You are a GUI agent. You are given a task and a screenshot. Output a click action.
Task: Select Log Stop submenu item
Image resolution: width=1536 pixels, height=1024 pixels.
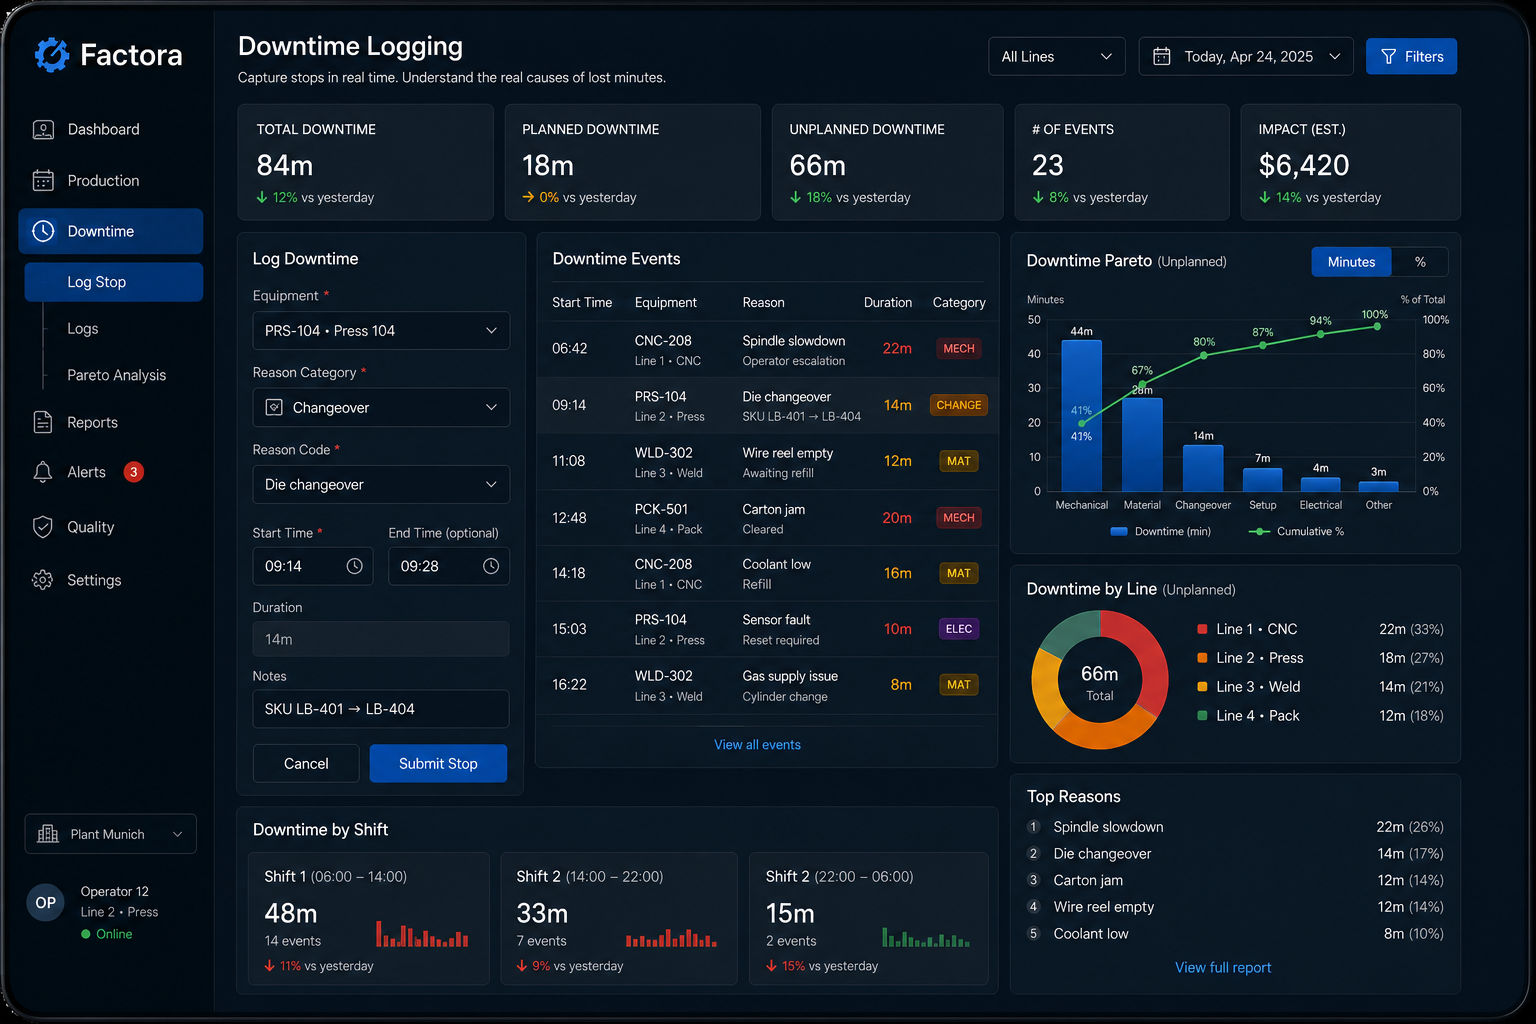(x=114, y=282)
